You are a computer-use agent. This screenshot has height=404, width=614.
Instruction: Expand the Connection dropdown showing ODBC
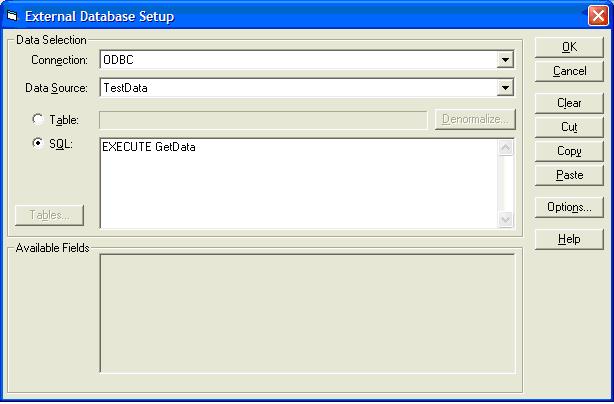(506, 60)
